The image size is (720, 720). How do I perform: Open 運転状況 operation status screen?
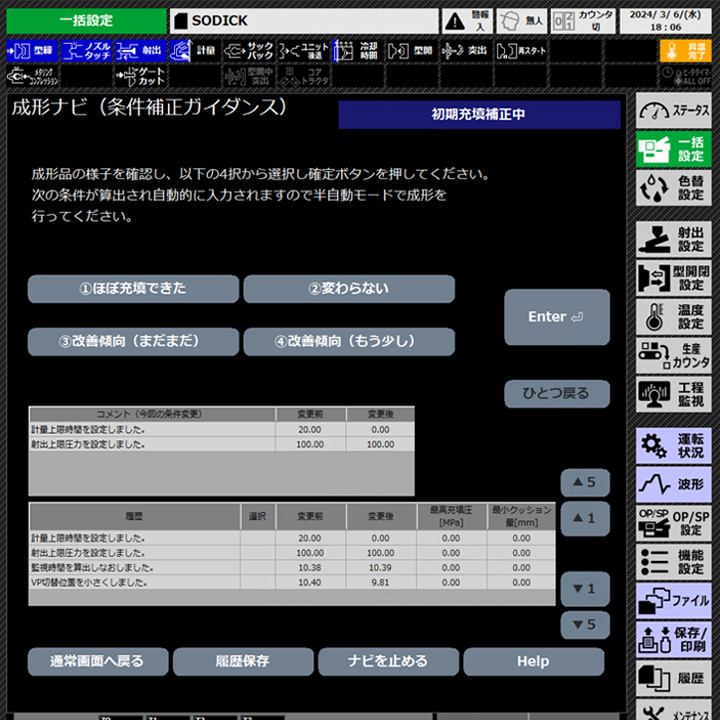(x=673, y=446)
